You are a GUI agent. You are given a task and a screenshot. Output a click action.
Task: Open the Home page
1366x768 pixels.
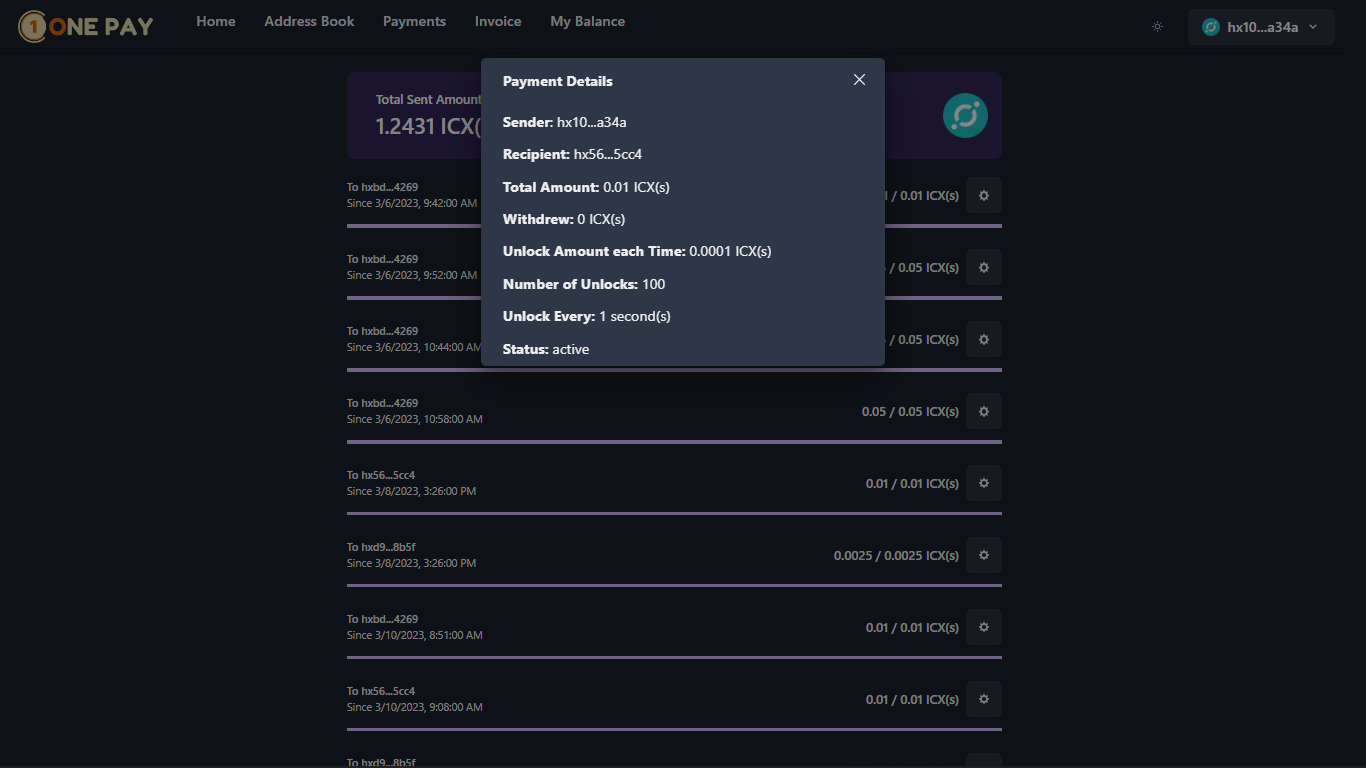click(216, 21)
